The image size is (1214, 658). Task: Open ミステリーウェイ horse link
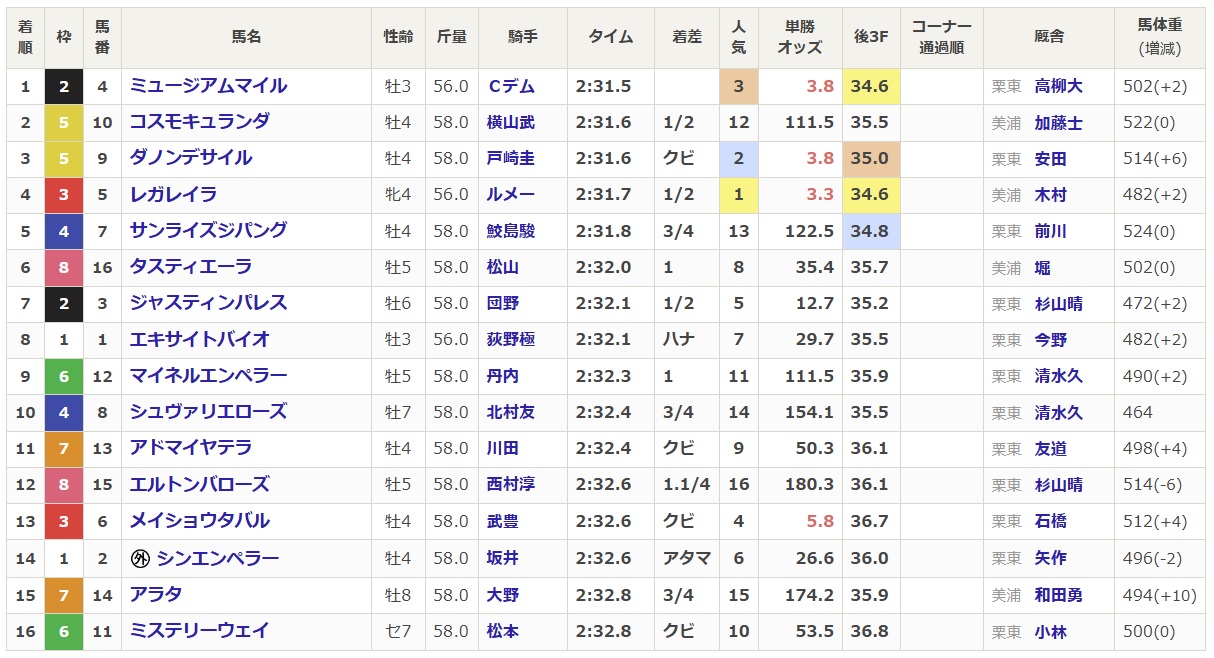[199, 631]
